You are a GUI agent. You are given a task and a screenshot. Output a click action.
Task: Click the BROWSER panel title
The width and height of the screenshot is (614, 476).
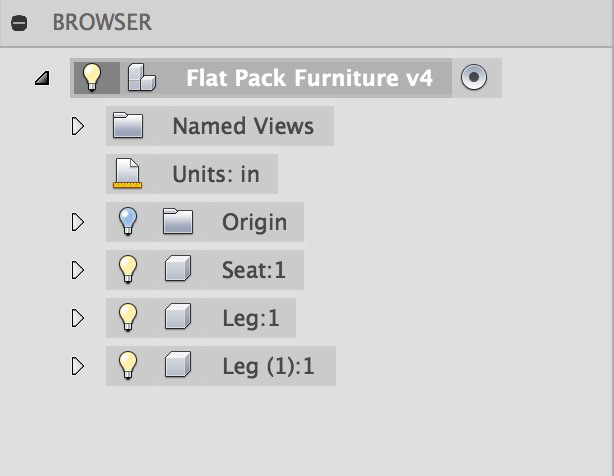coord(102,22)
